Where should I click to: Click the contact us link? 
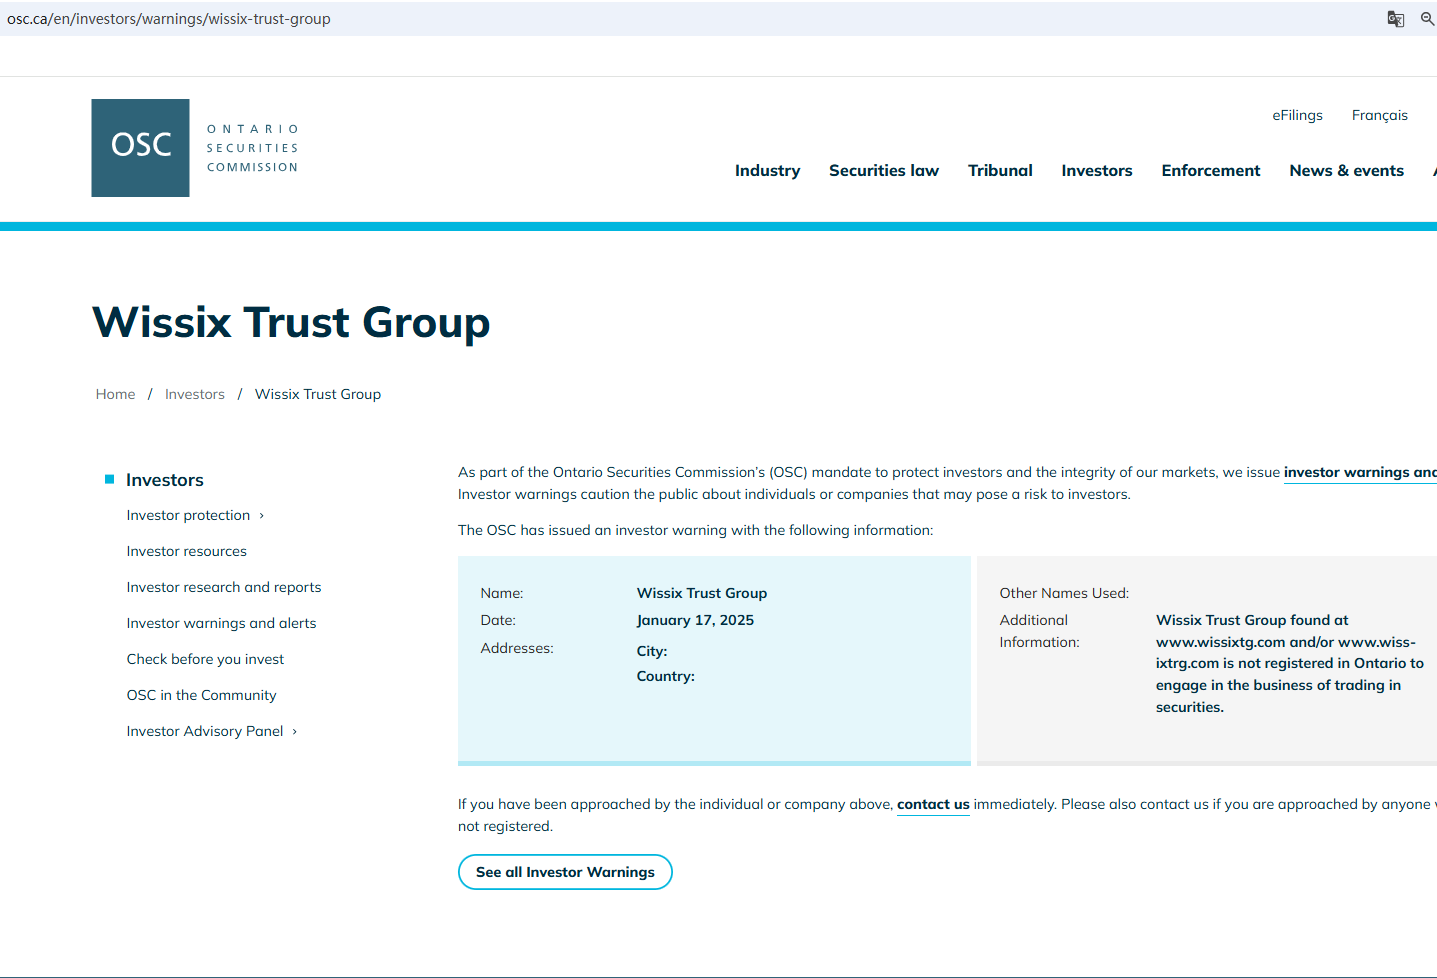pos(933,804)
